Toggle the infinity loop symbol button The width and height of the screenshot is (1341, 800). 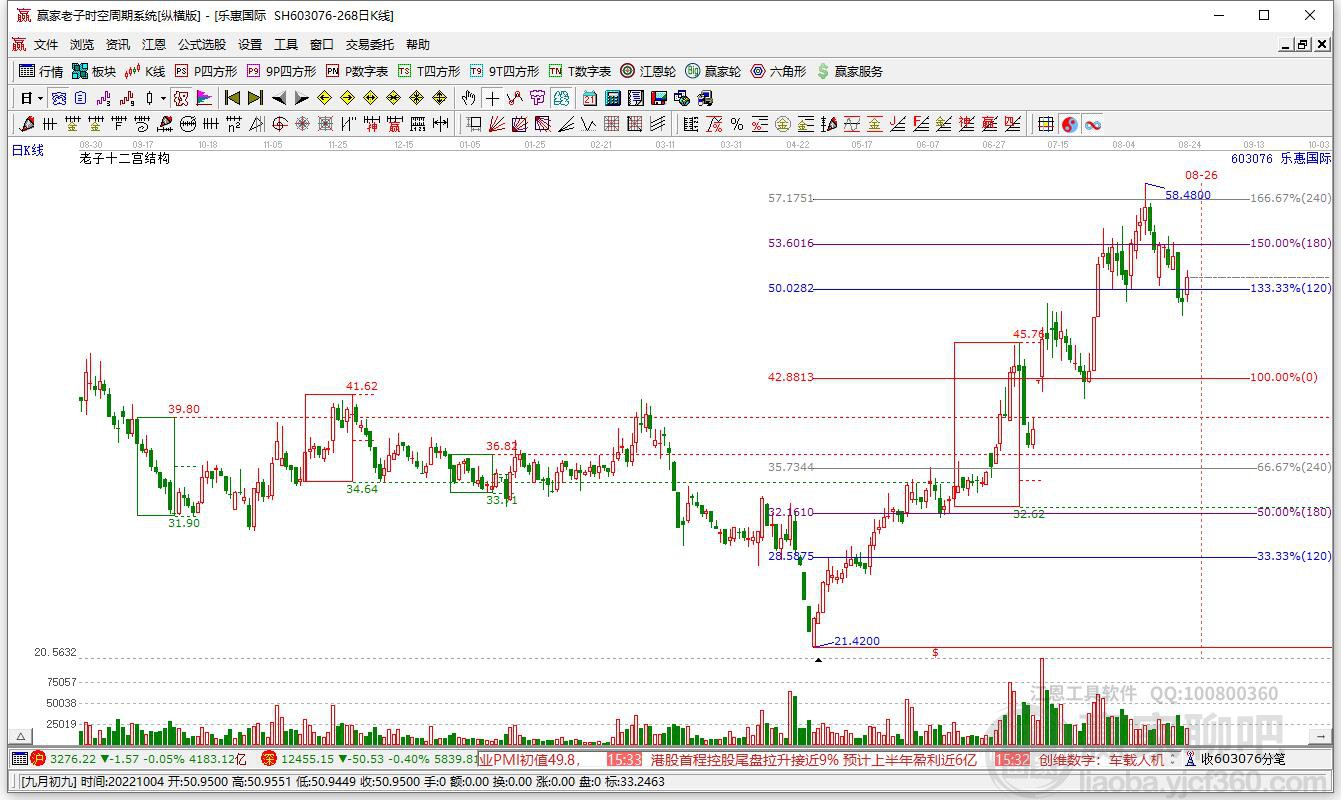1093,124
